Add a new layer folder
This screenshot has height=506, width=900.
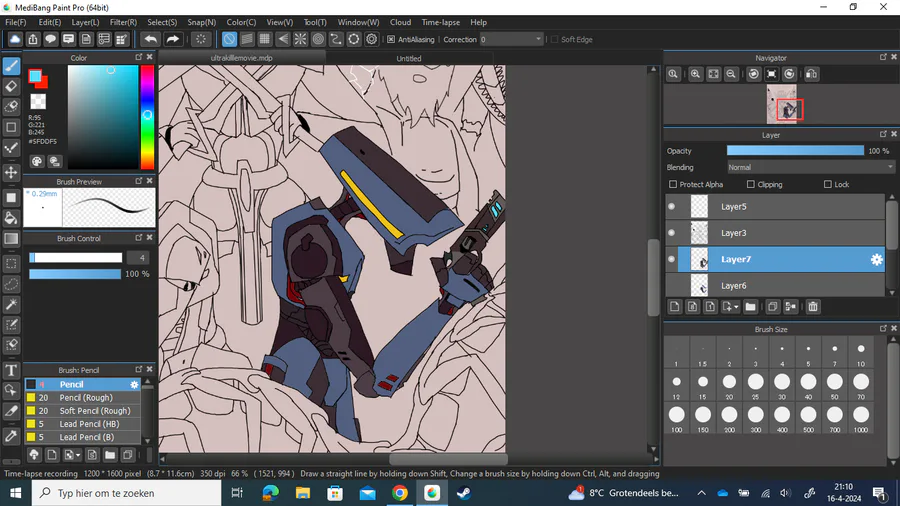[x=750, y=307]
